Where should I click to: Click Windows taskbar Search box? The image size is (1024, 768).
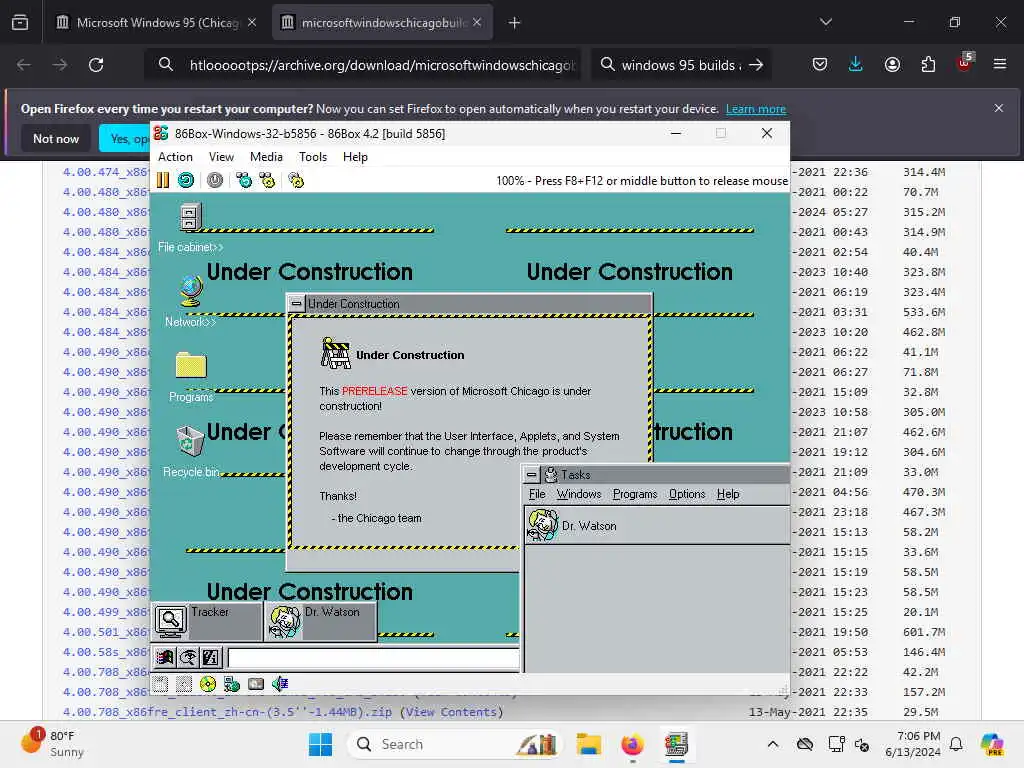(455, 744)
